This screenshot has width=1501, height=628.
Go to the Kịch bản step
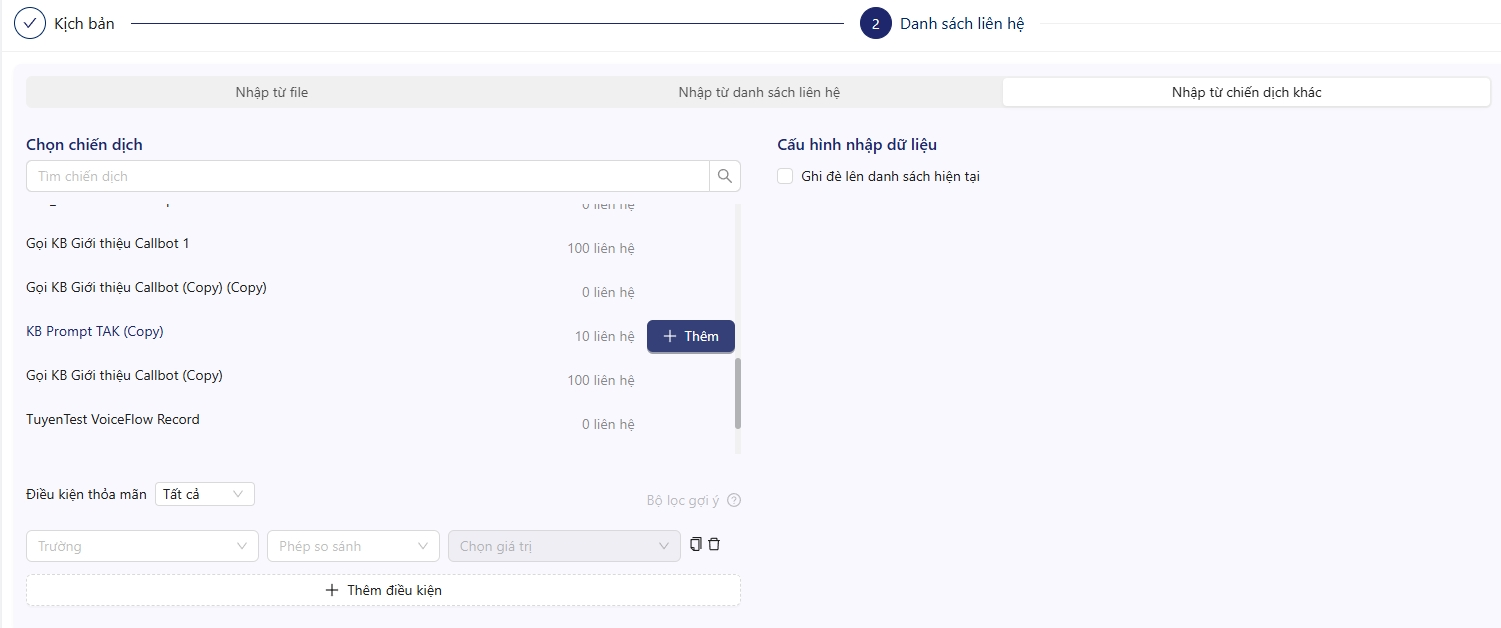click(x=85, y=23)
